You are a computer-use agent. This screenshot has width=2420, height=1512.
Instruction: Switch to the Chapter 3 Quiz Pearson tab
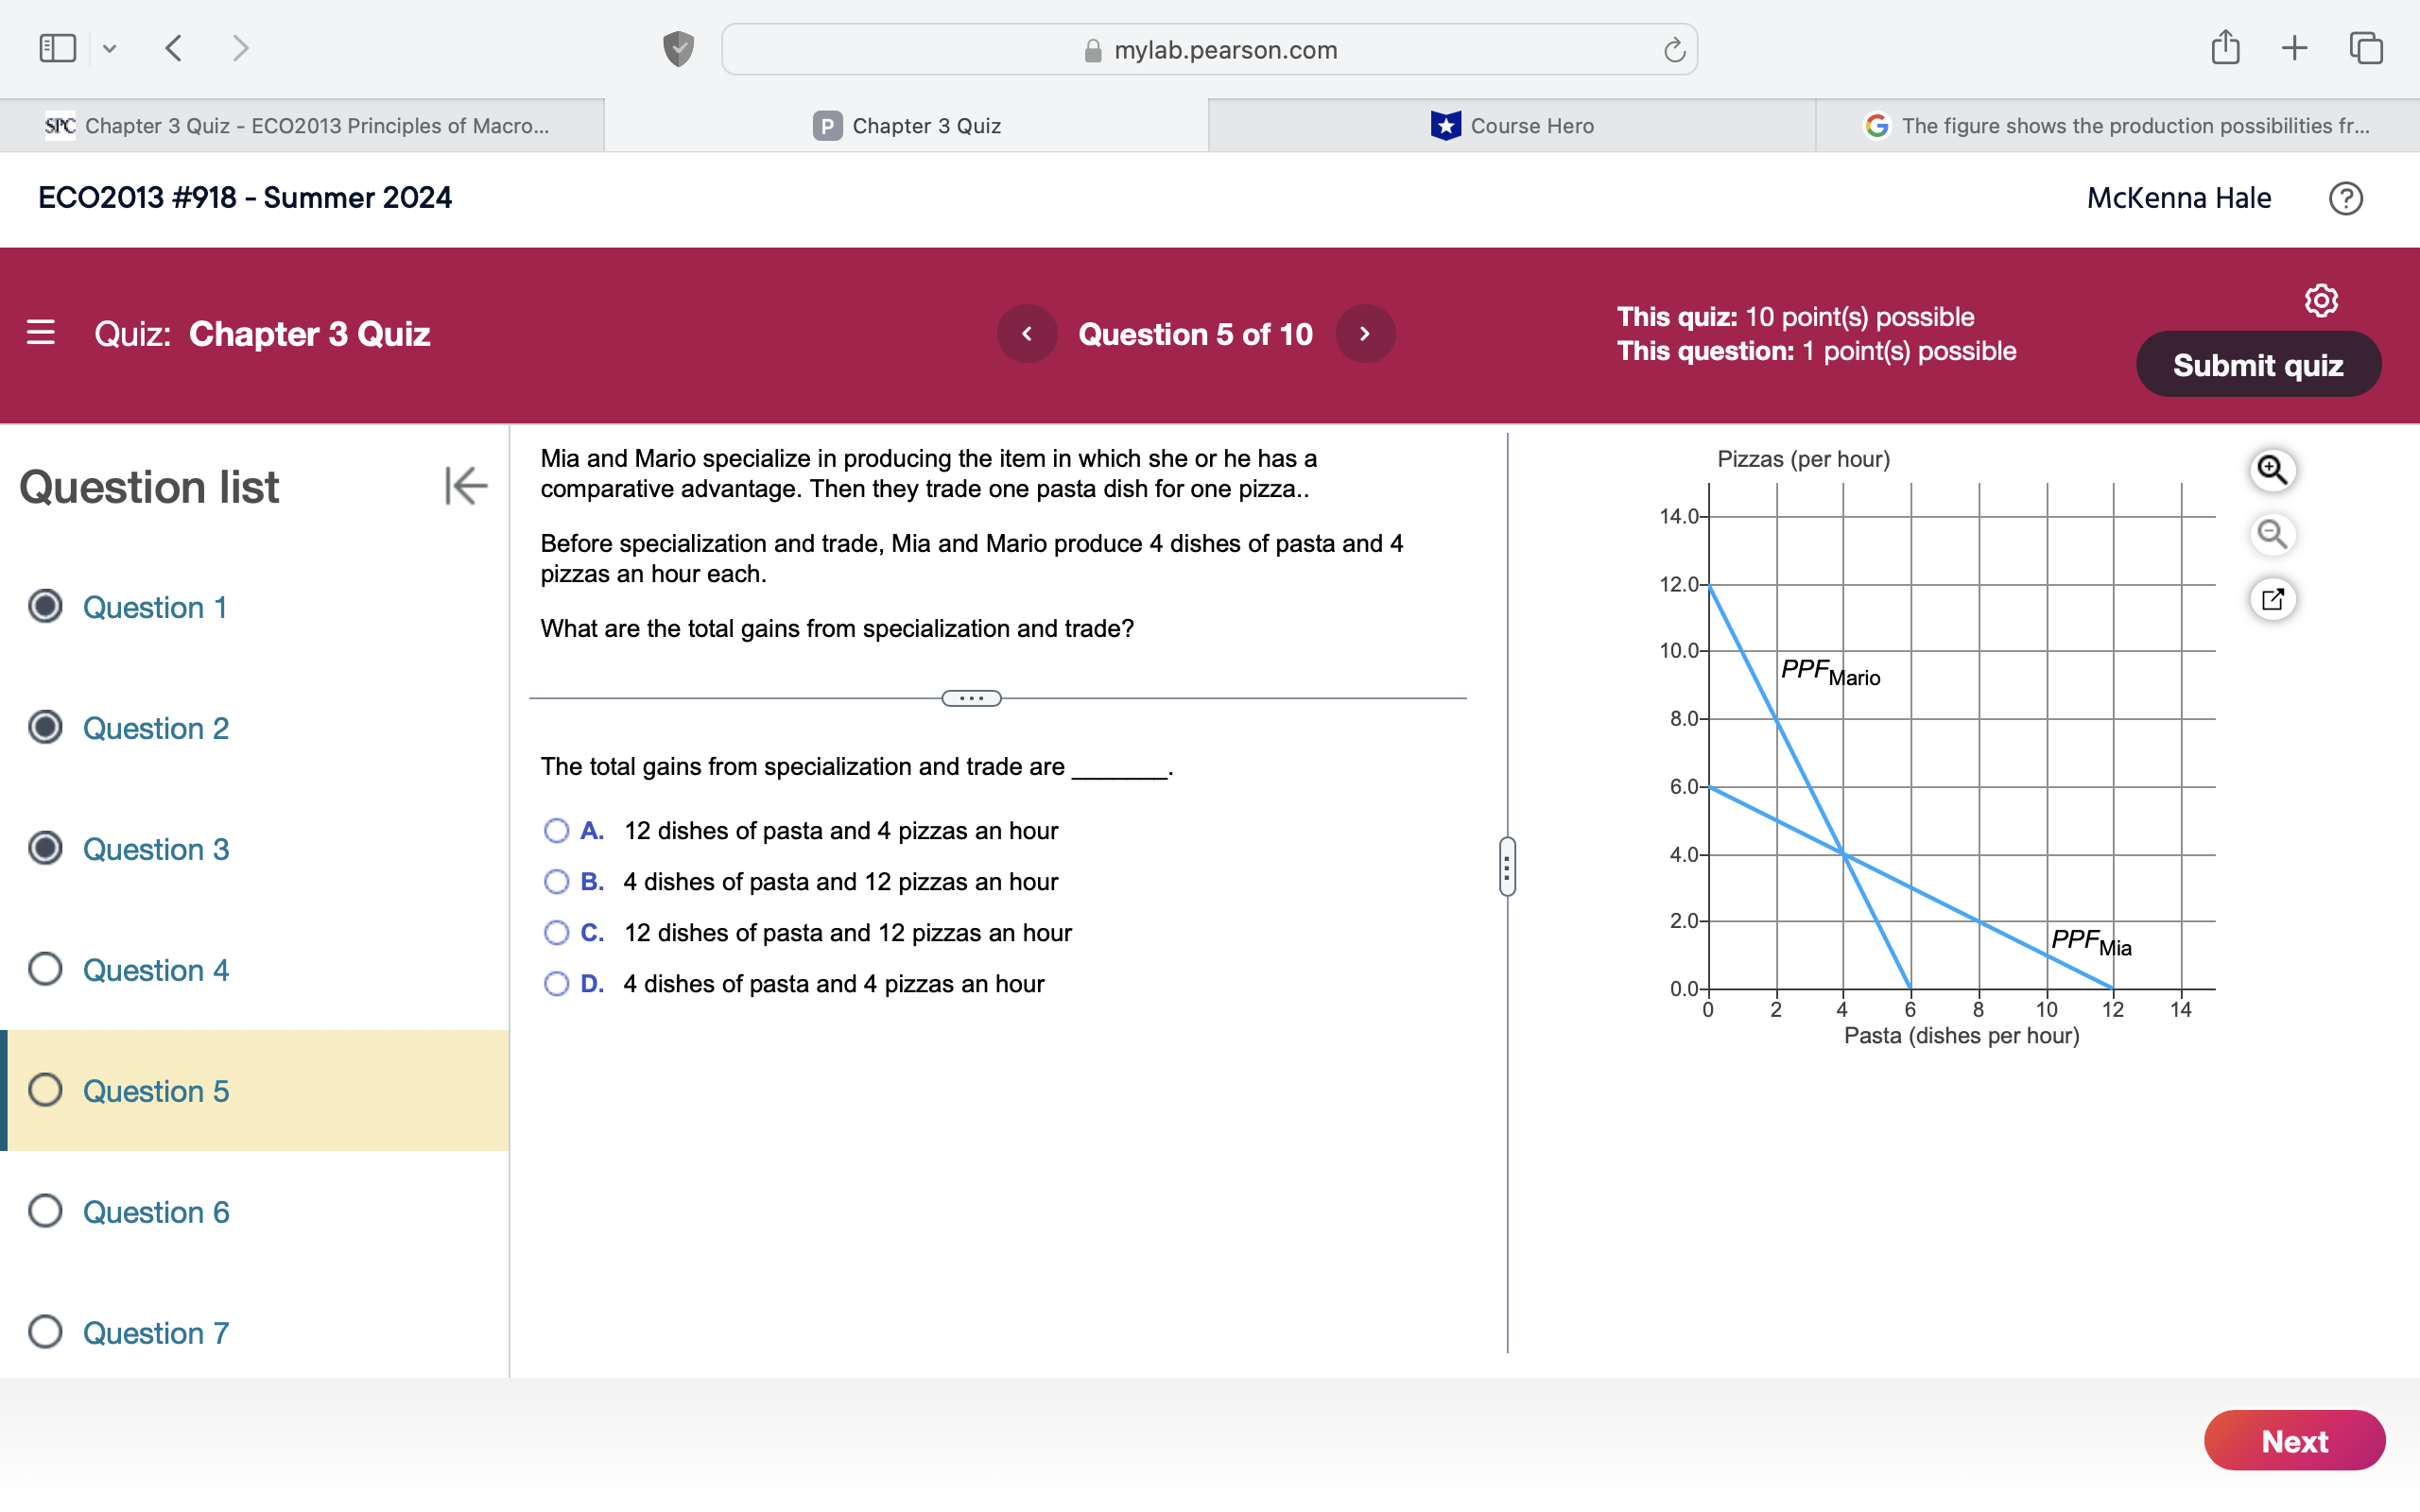click(905, 125)
